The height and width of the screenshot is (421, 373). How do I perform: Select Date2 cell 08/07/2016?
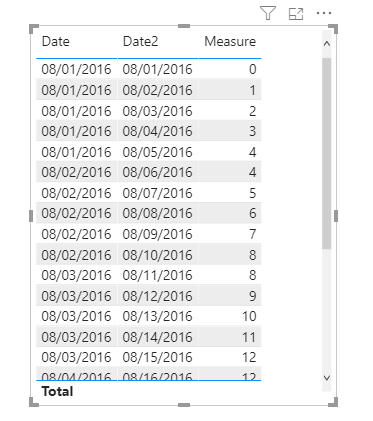tap(157, 193)
